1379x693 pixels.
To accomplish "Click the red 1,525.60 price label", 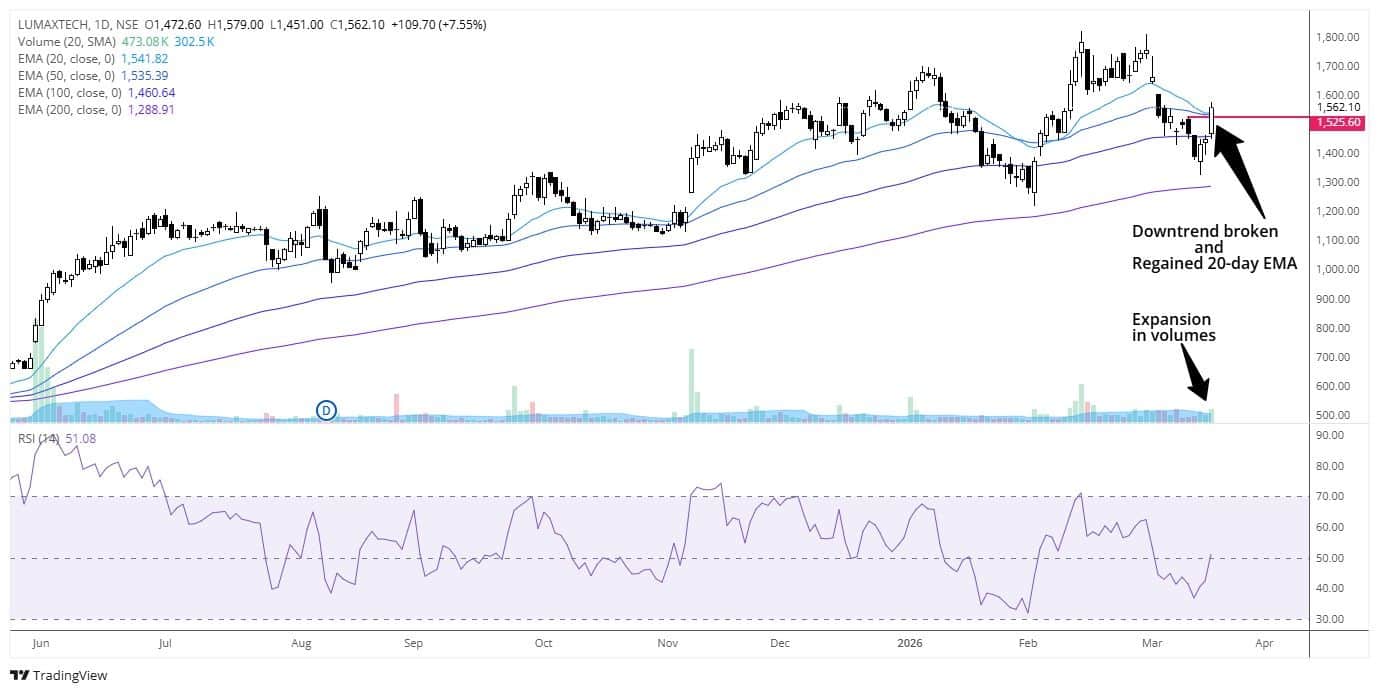I will (1340, 122).
